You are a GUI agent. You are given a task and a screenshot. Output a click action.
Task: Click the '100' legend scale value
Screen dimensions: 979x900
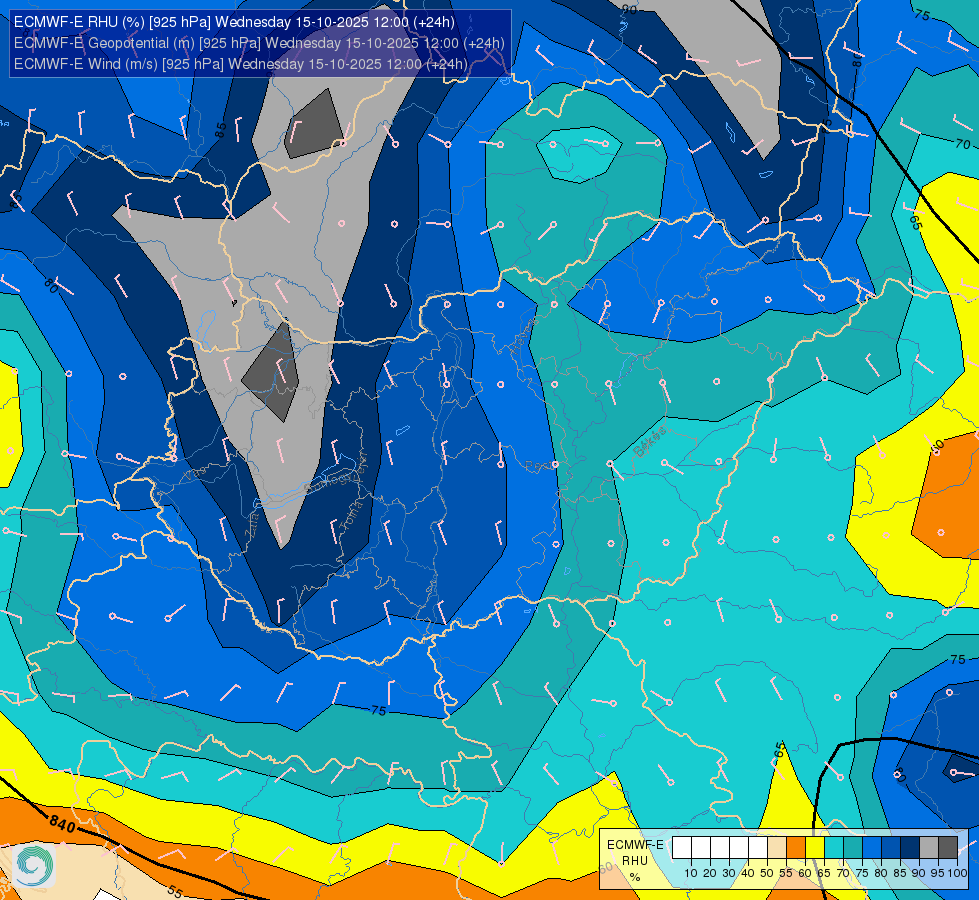(x=957, y=873)
